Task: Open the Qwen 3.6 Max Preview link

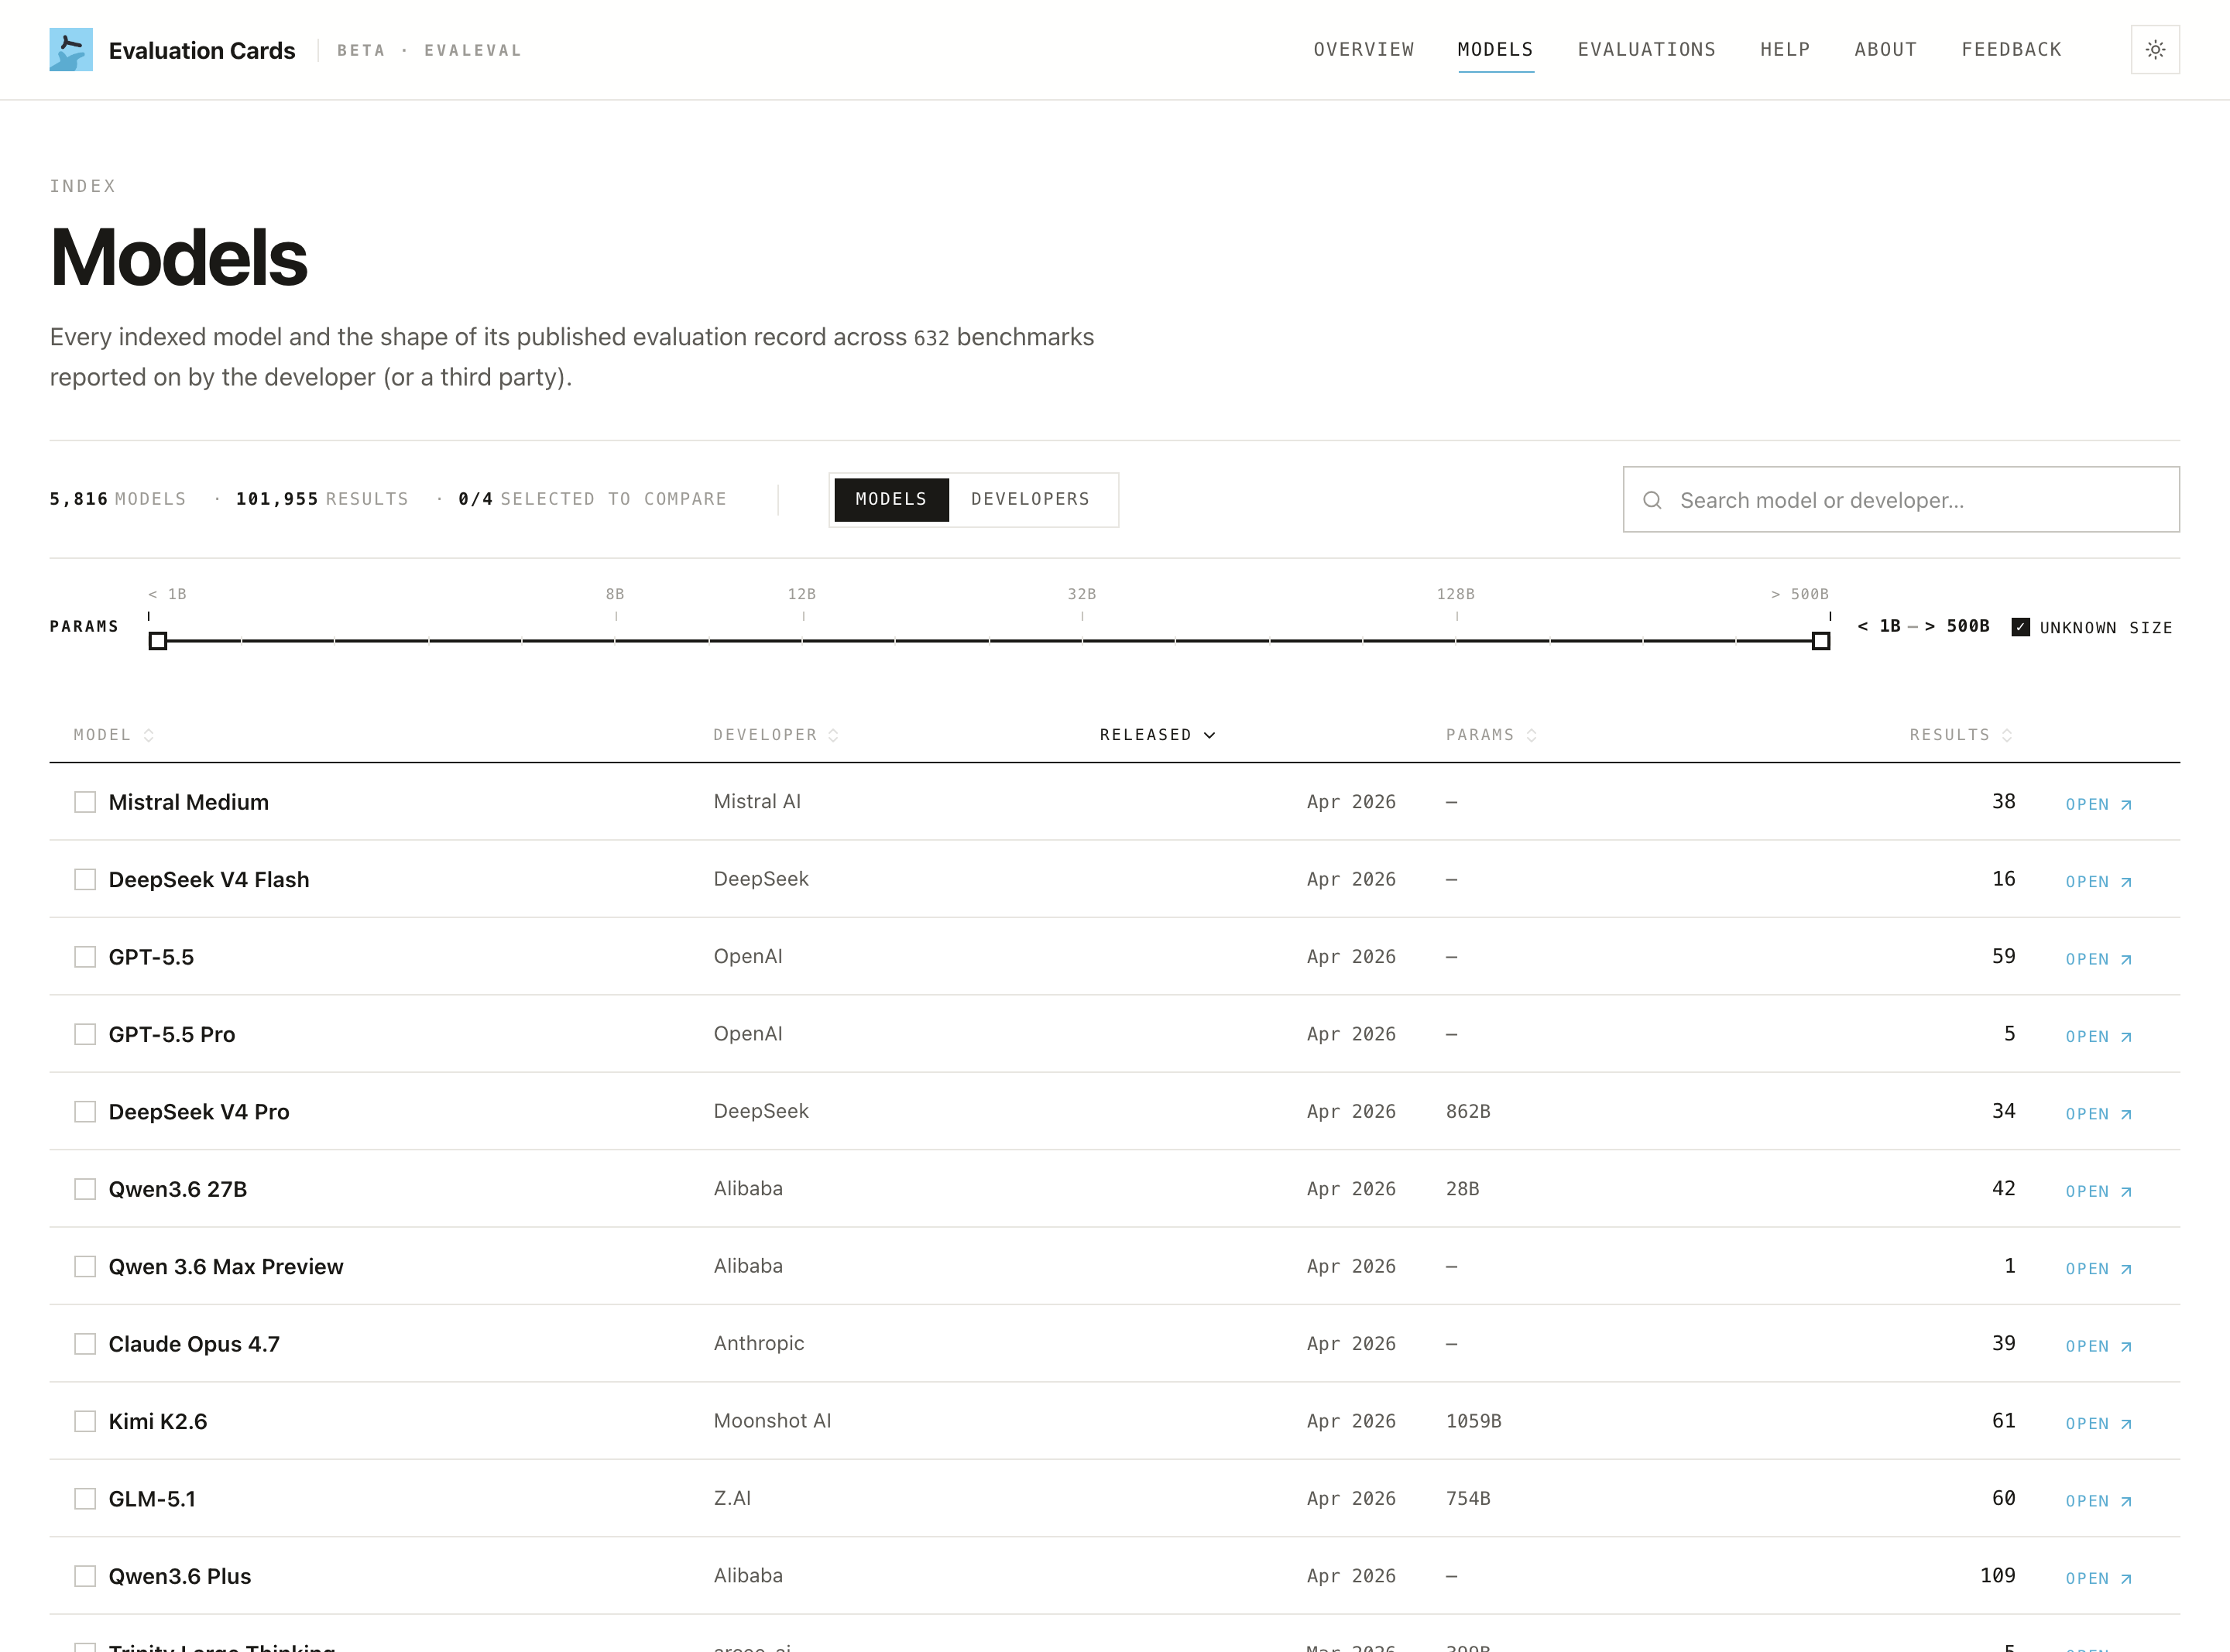Action: [2098, 1269]
